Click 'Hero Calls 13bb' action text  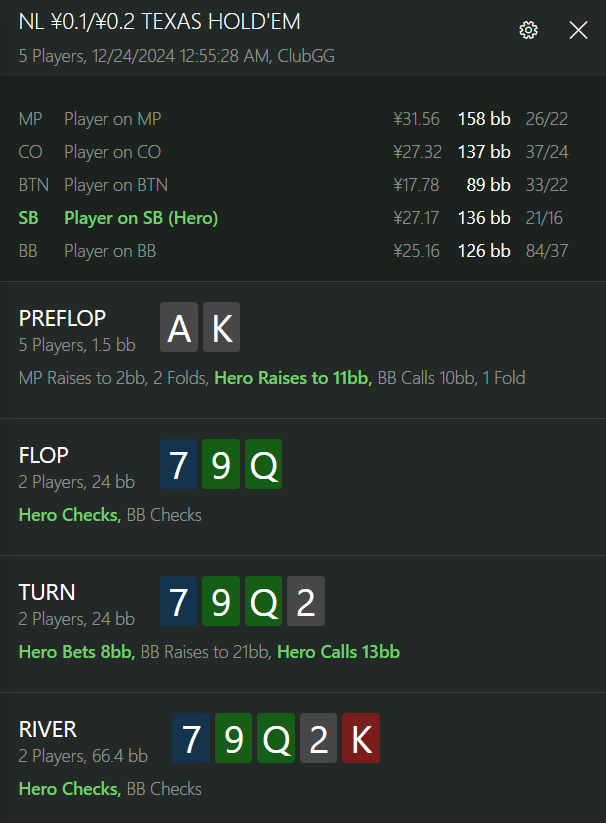point(338,652)
